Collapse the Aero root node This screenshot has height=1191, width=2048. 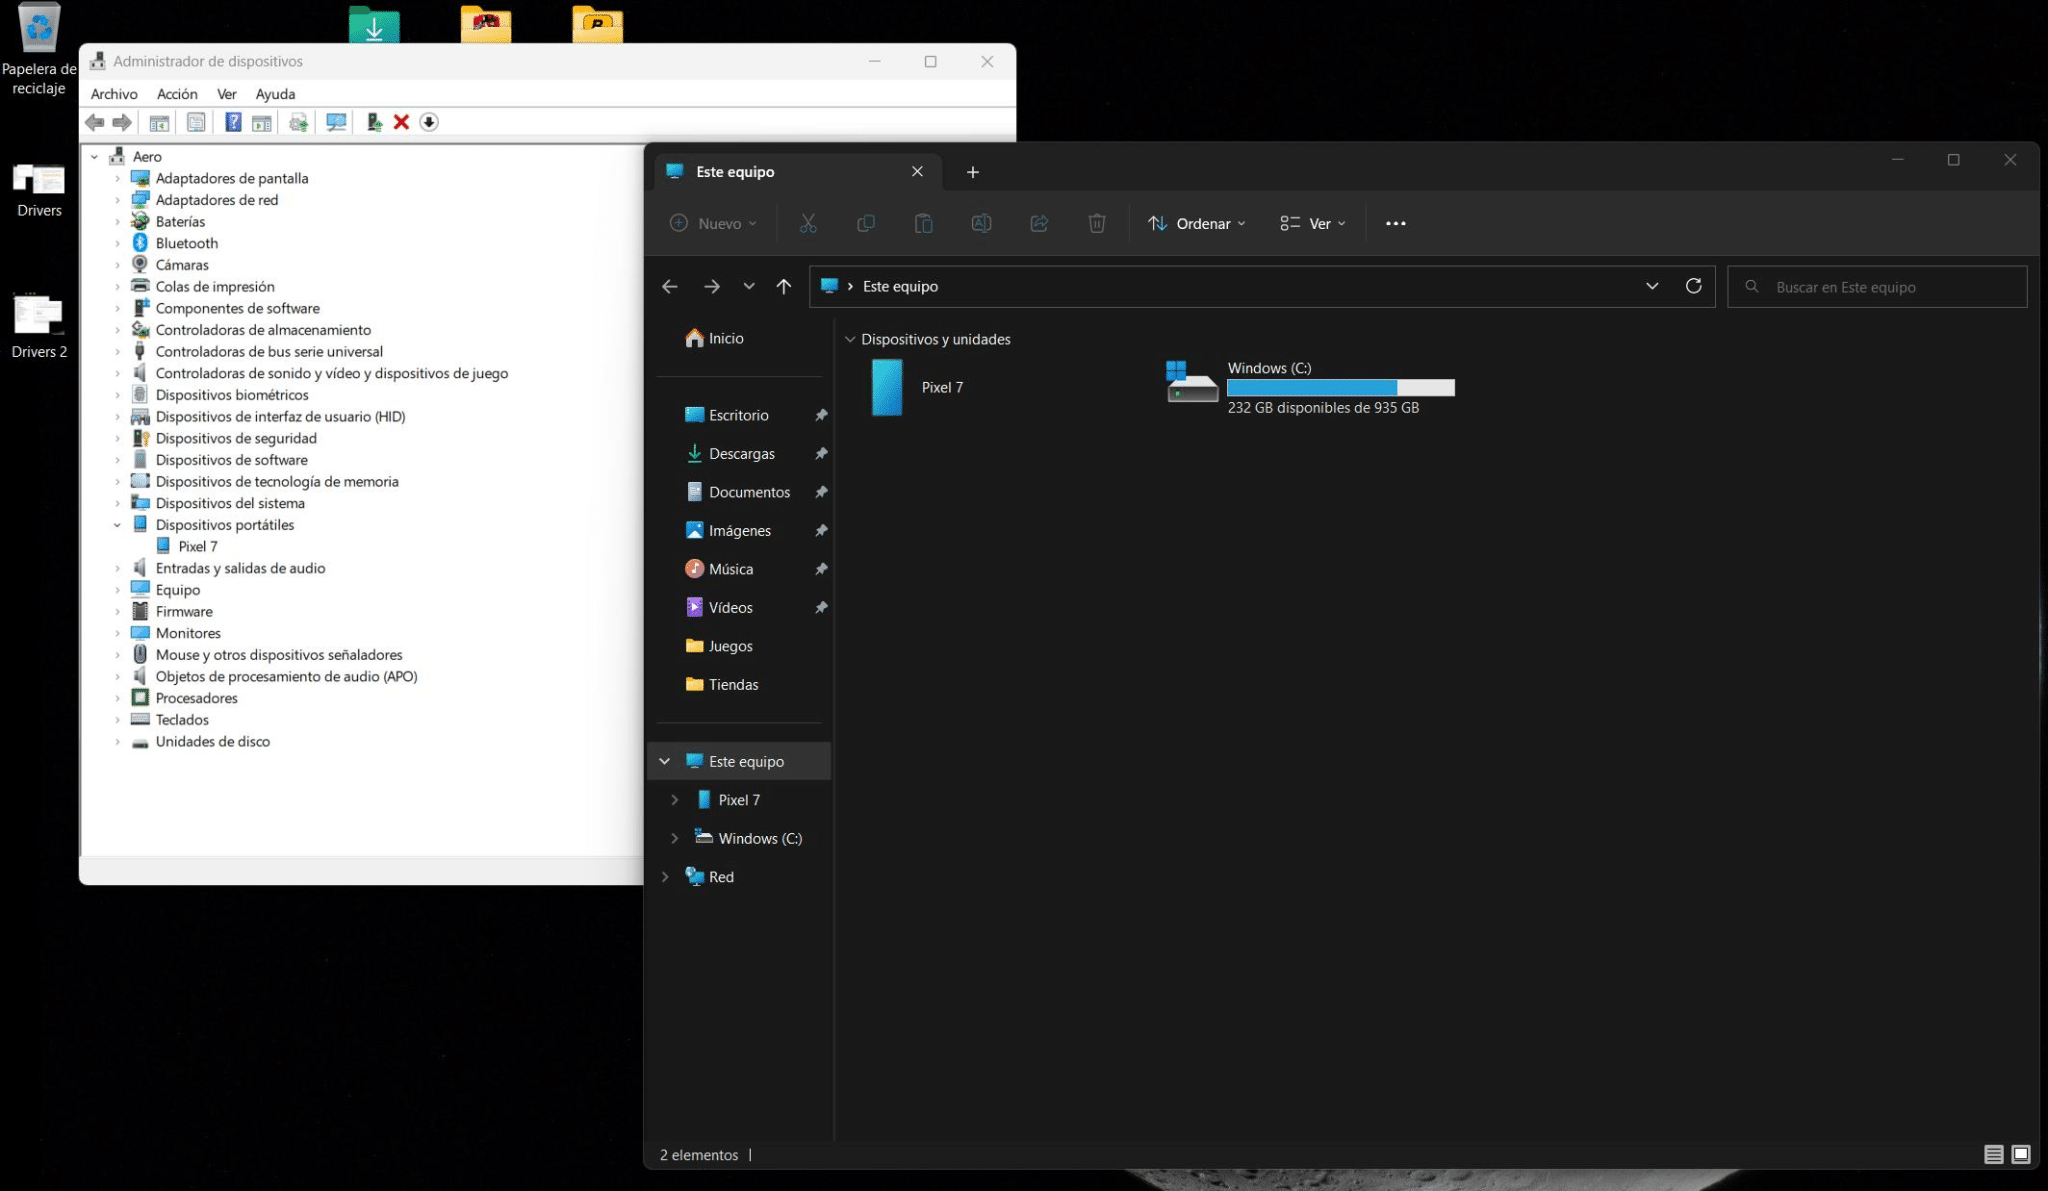pos(95,157)
